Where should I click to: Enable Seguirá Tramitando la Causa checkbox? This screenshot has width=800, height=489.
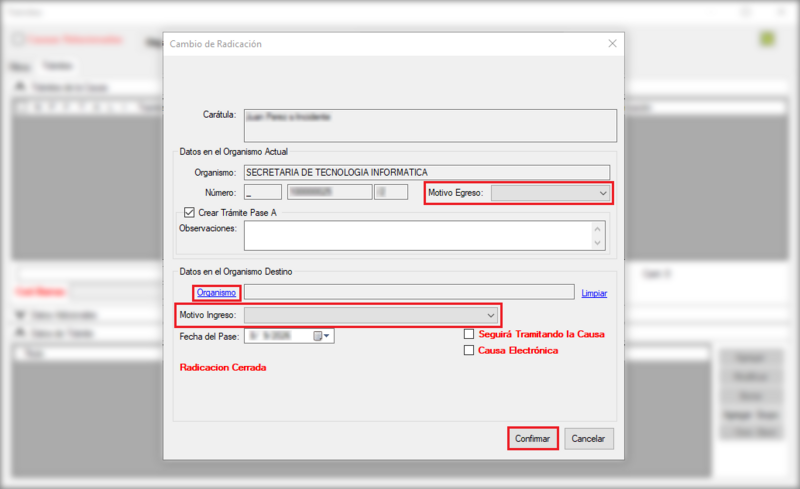pos(469,334)
